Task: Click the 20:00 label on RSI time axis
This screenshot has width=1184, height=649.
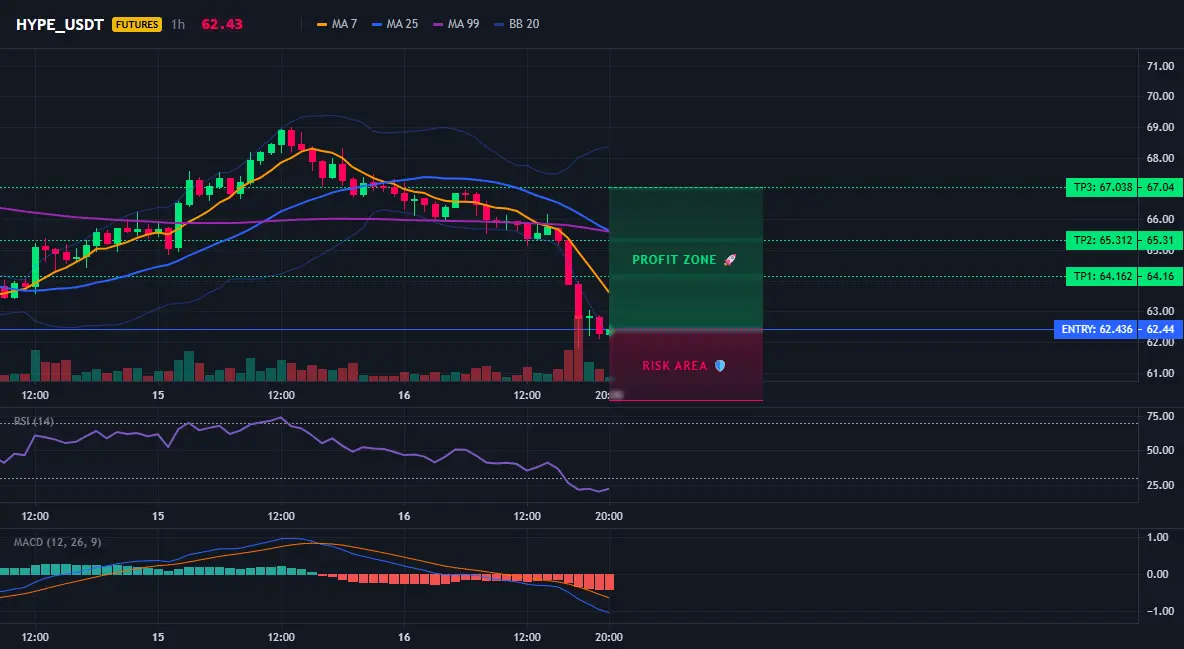Action: [609, 517]
